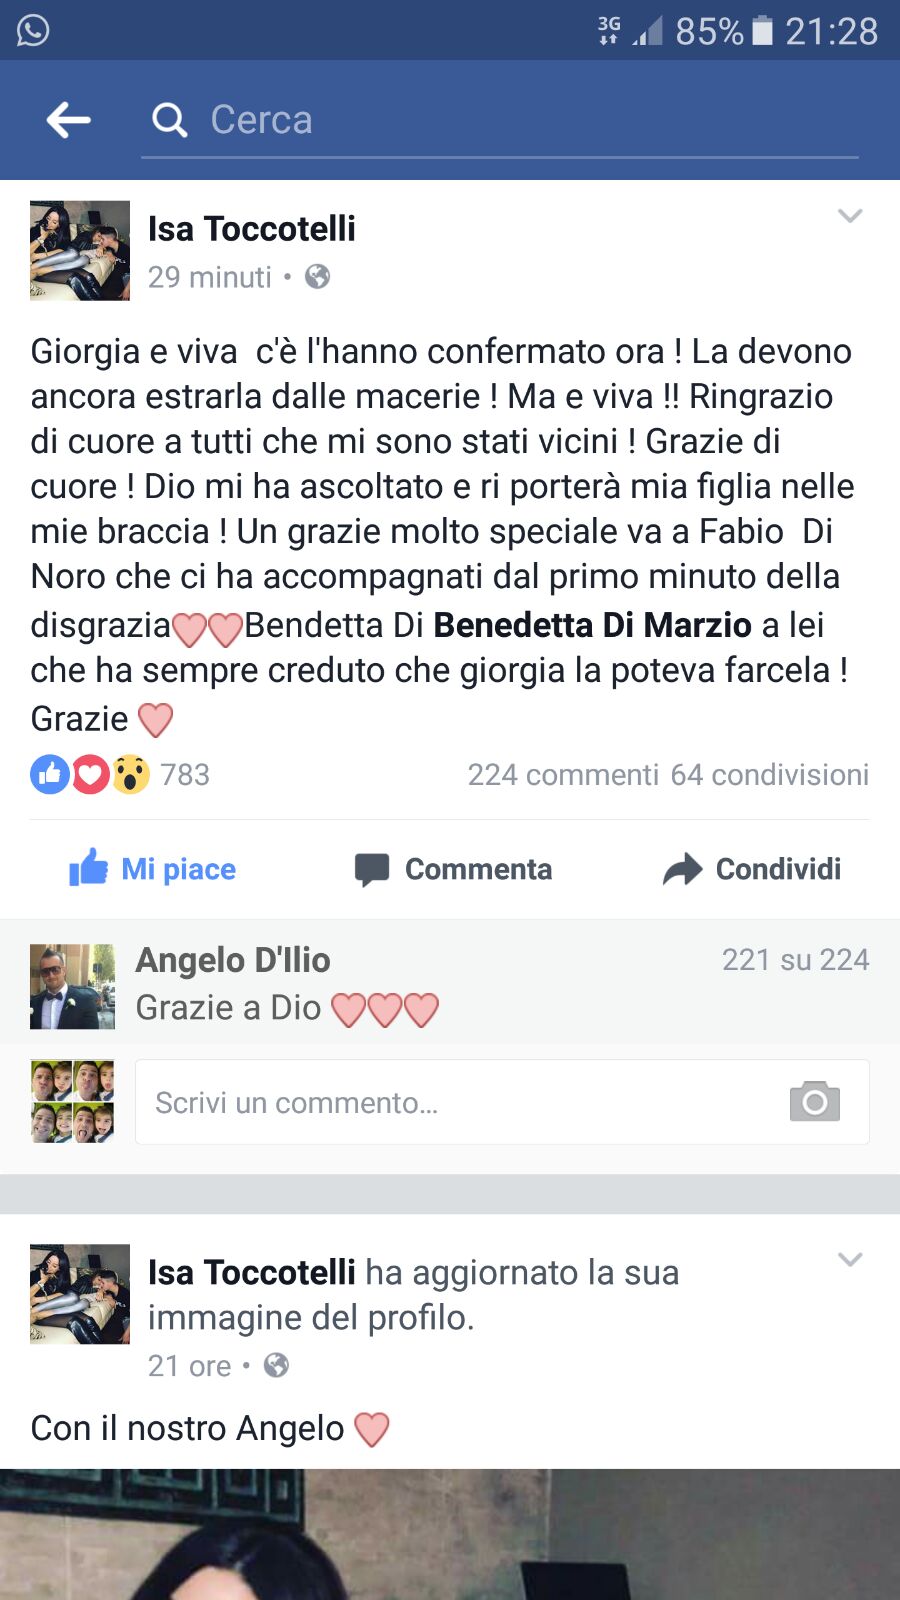Tap the globe privacy icon beside 29 minuti

pyautogui.click(x=317, y=276)
